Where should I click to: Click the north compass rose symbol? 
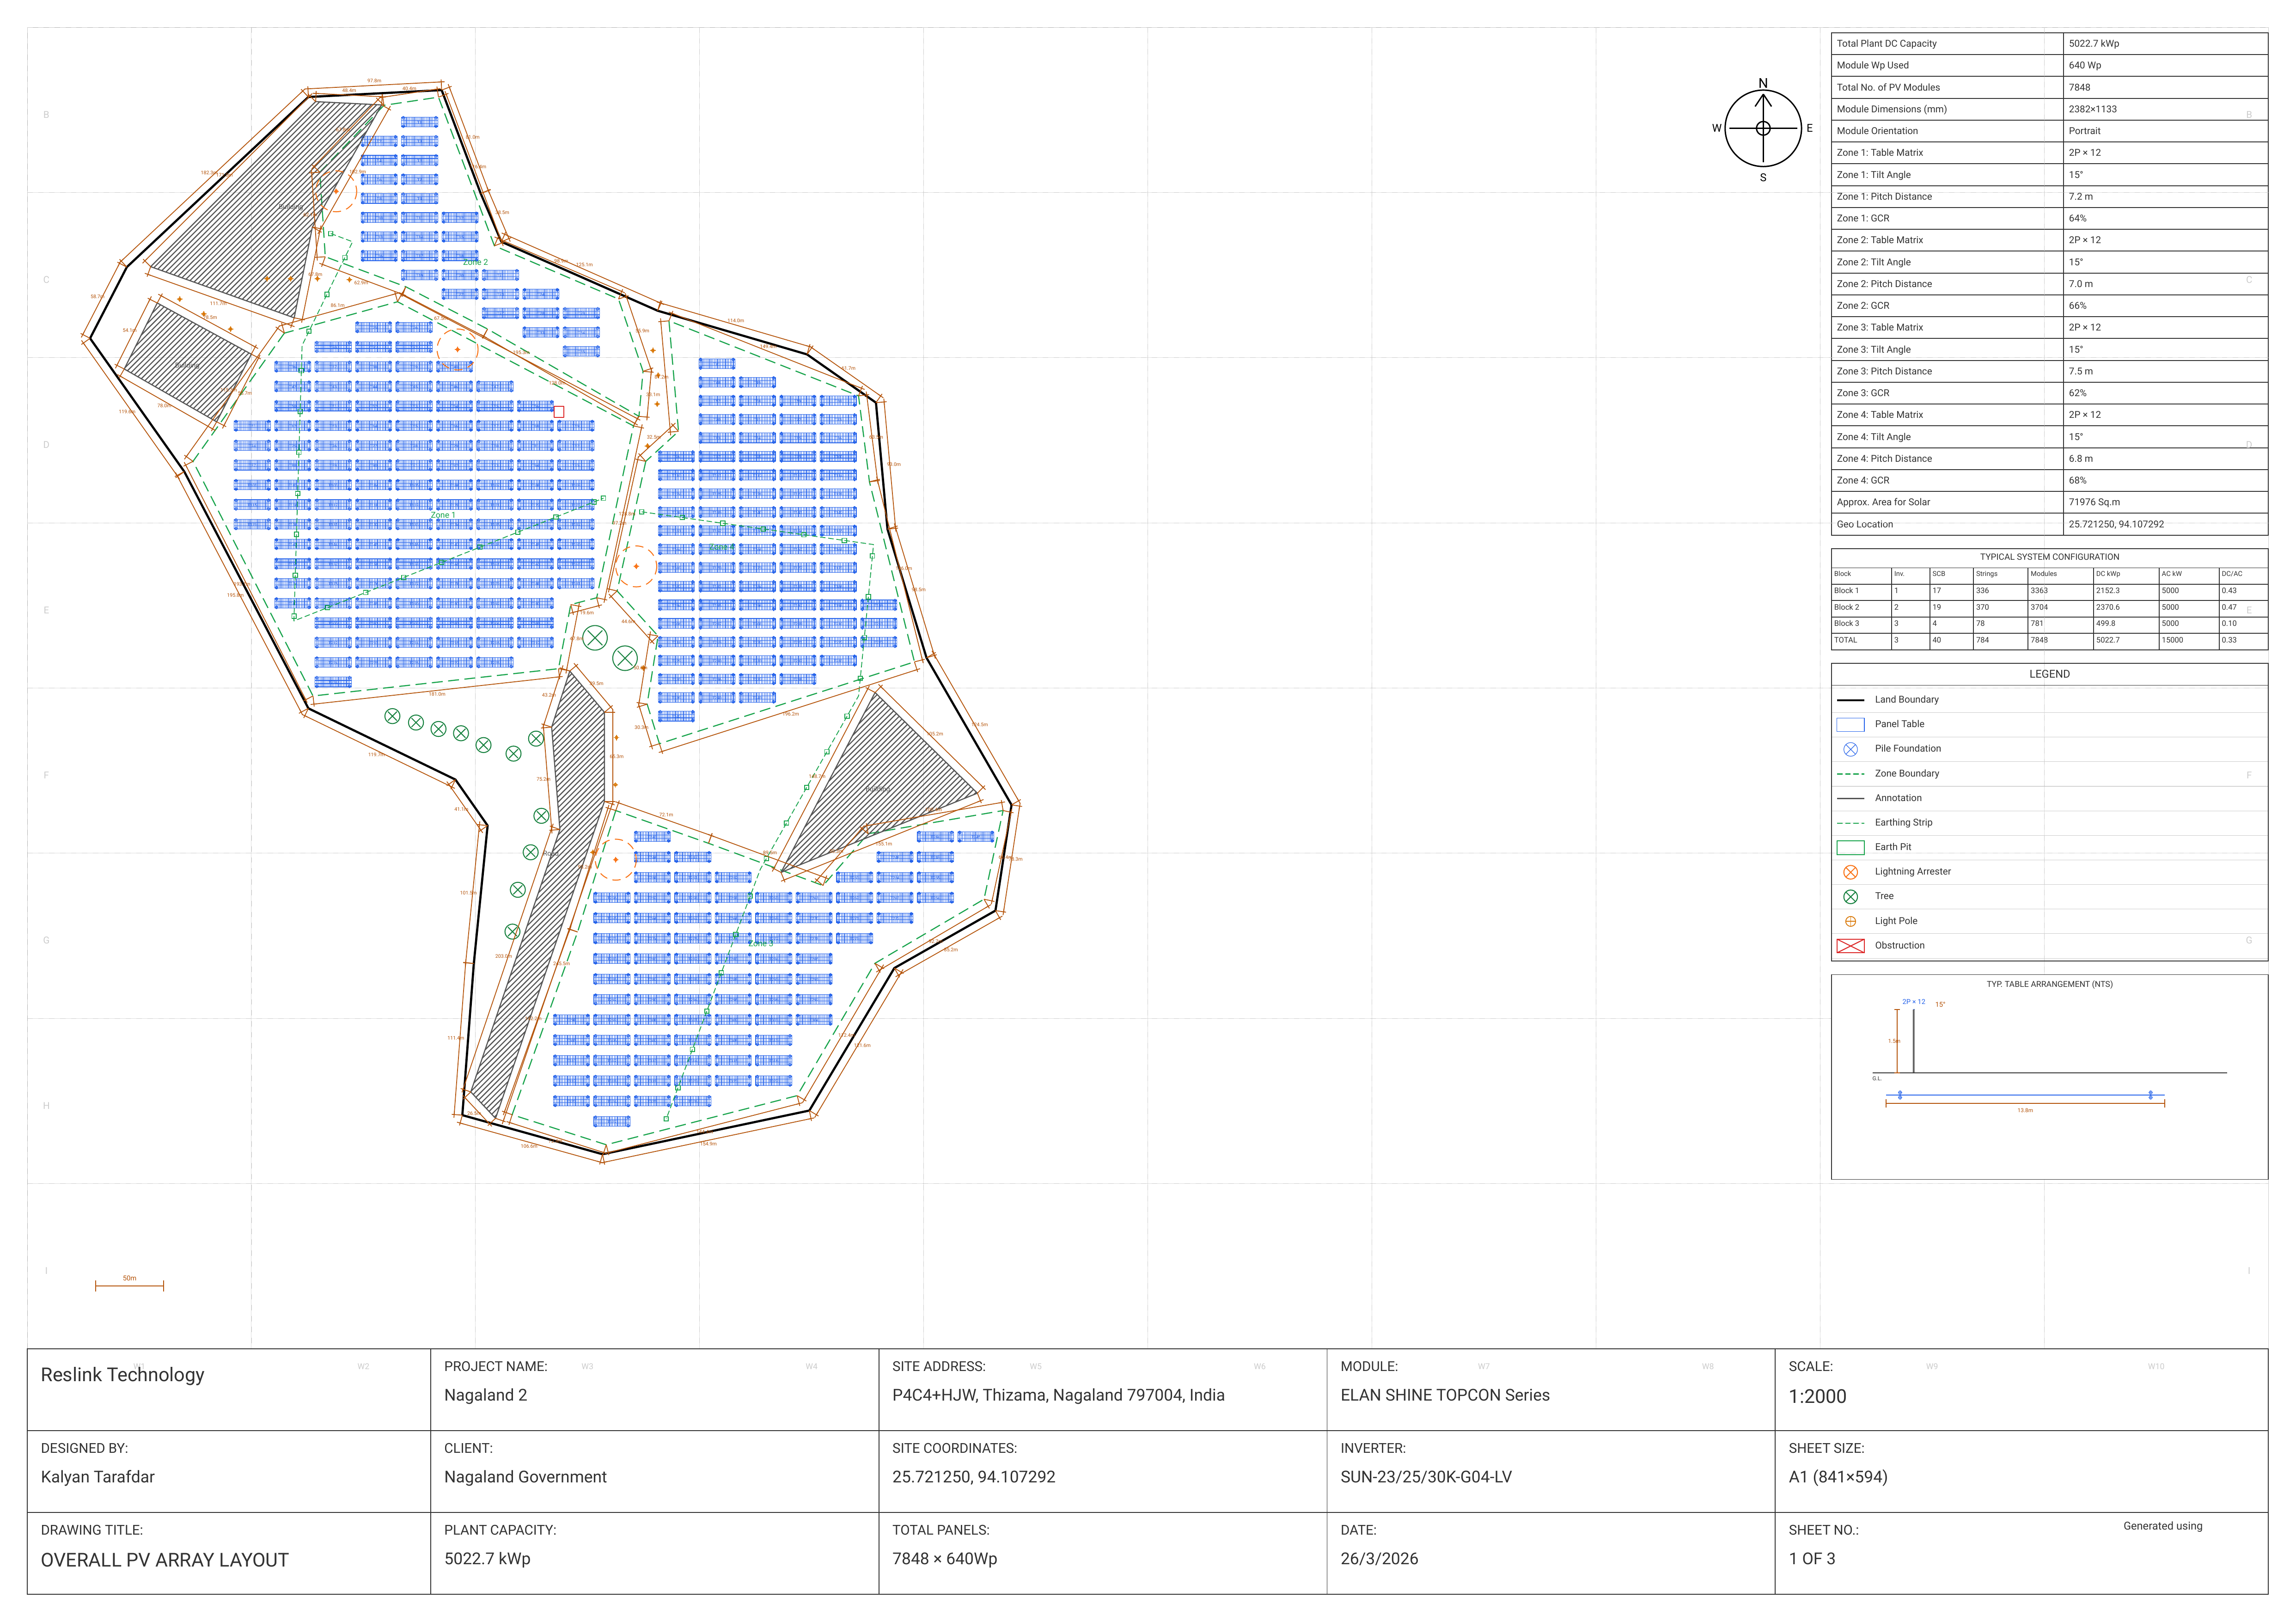click(x=1762, y=128)
